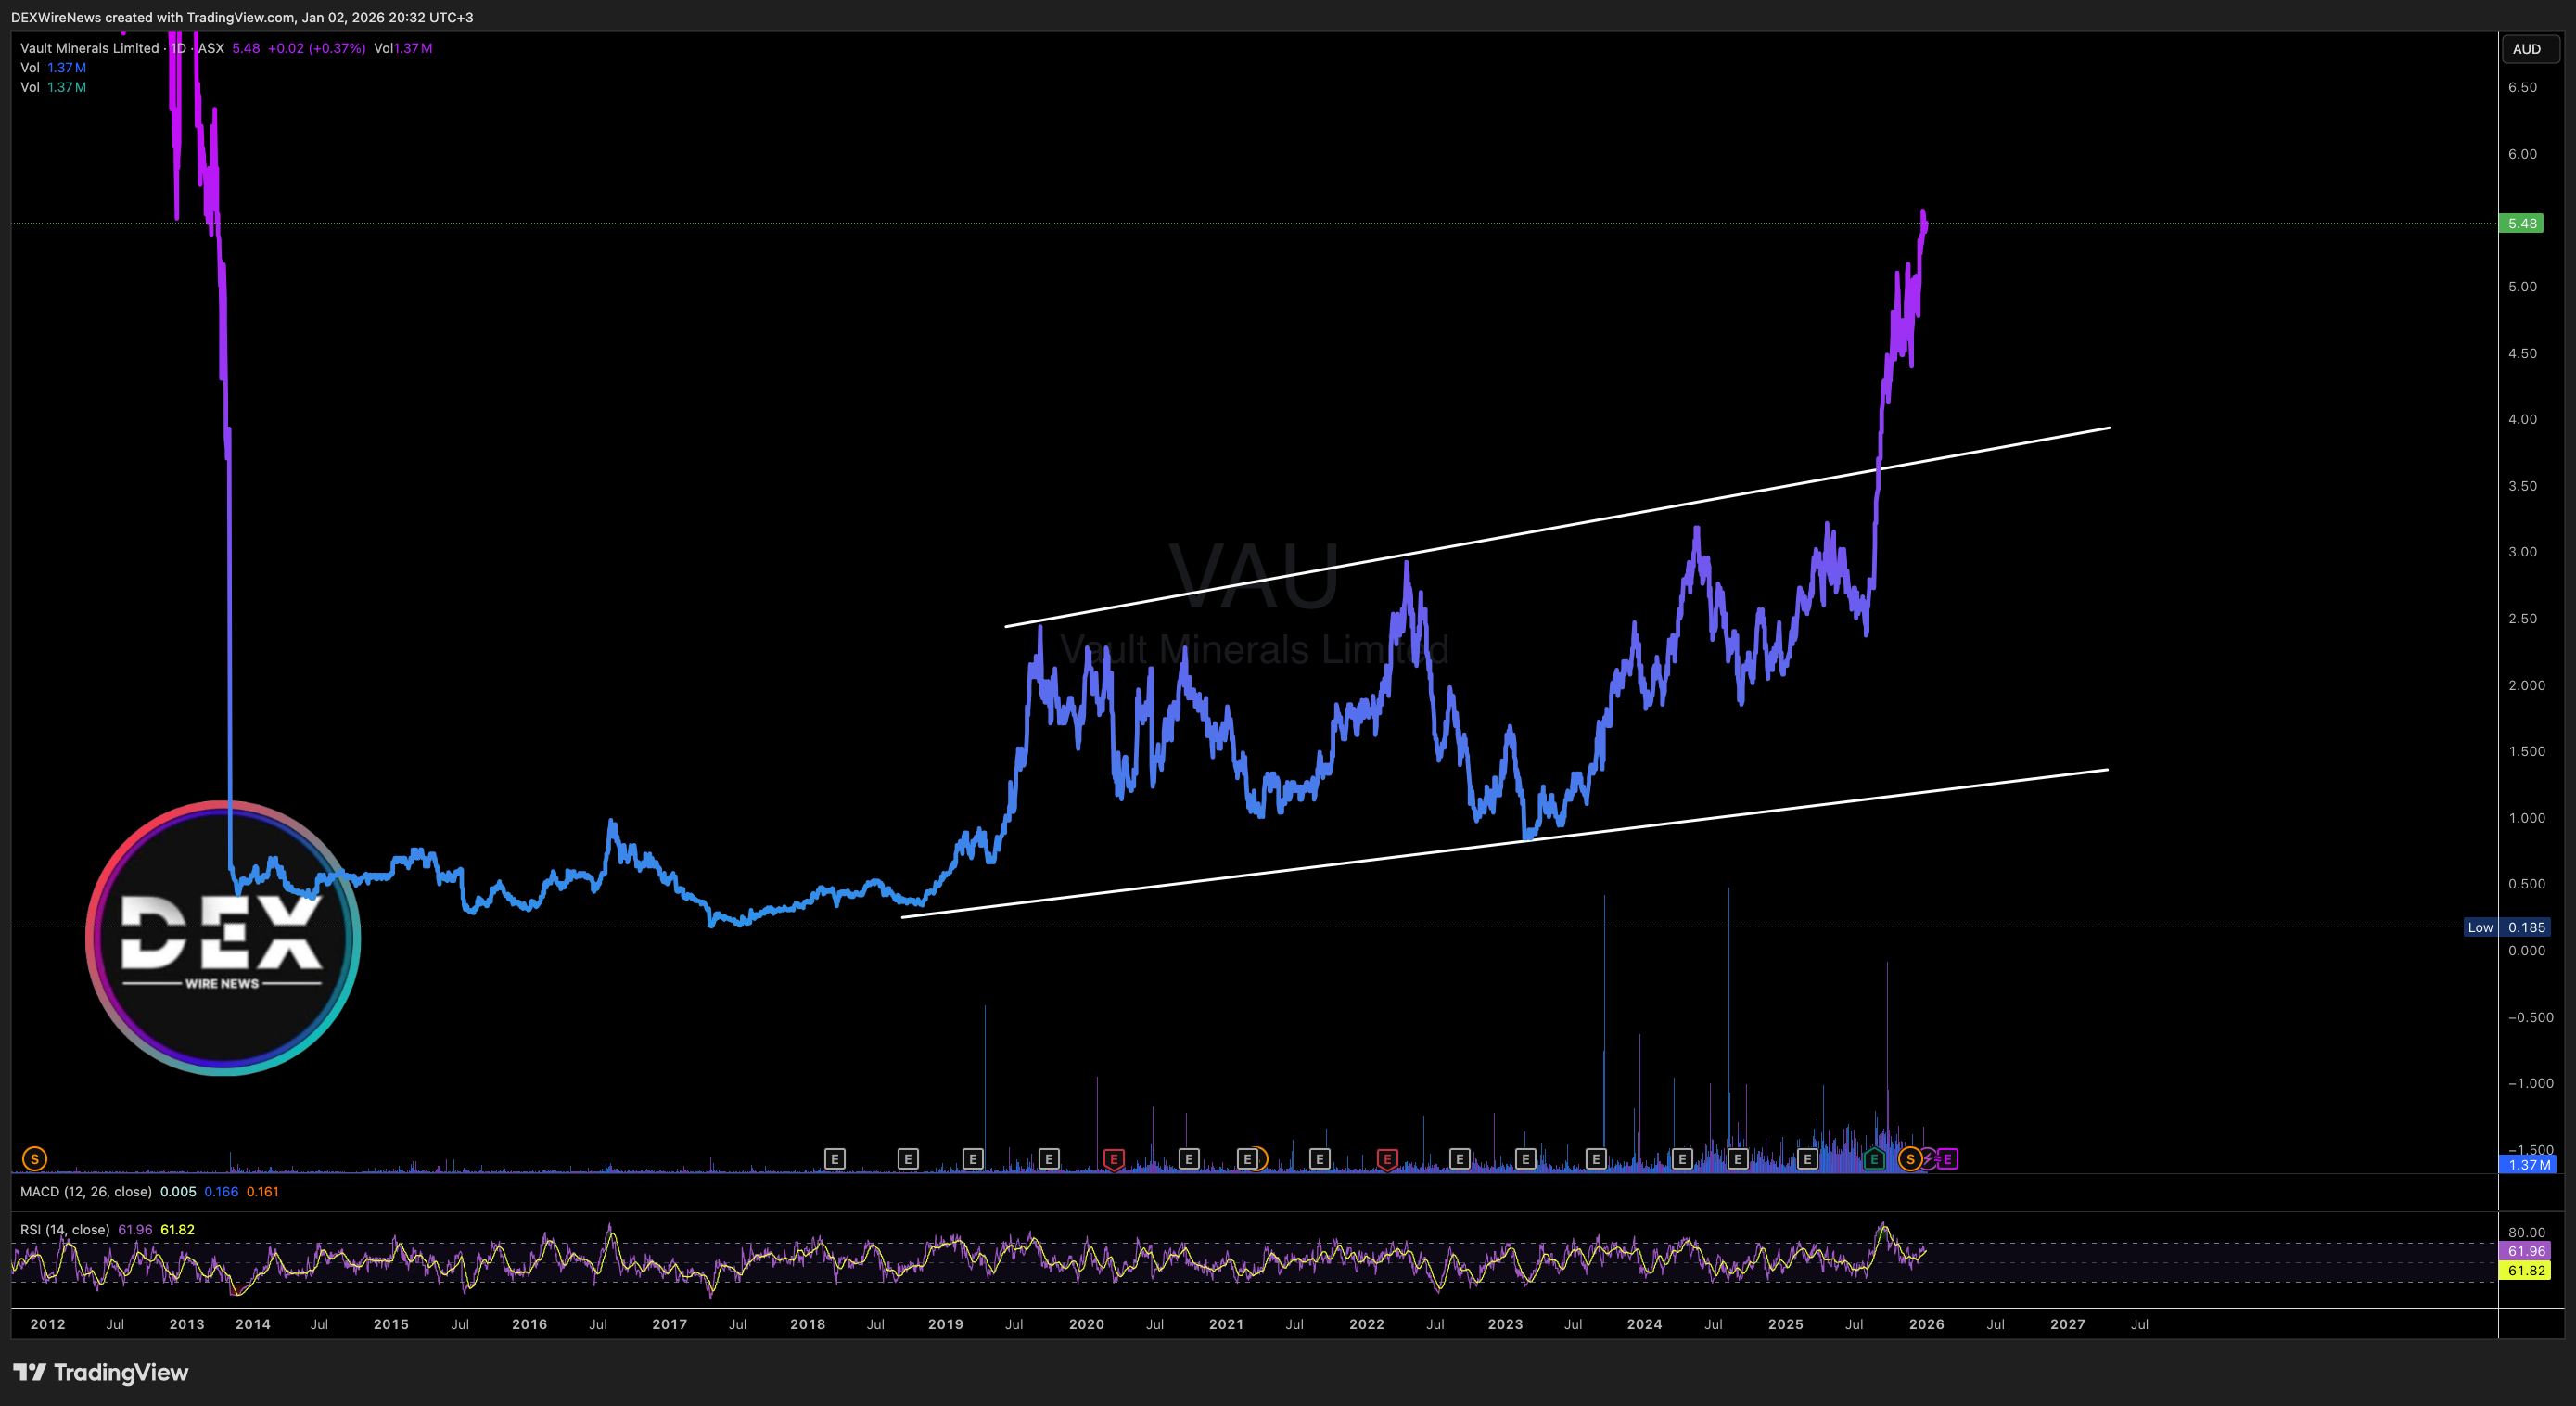Click the purple lightning bolt event marker
This screenshot has width=2576, height=1406.
[1930, 1159]
